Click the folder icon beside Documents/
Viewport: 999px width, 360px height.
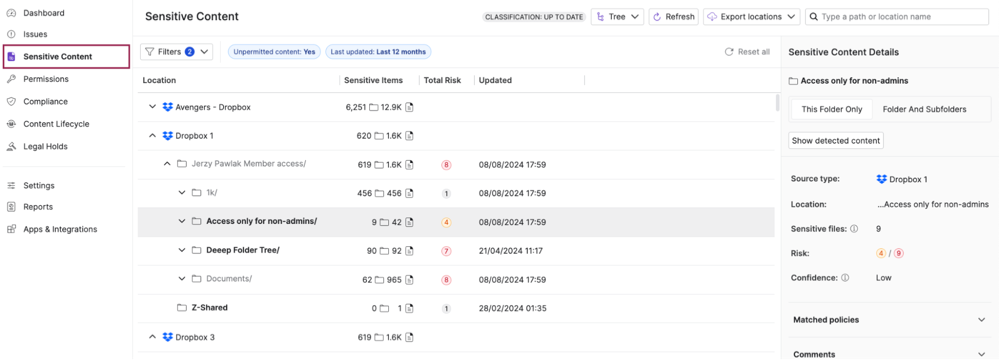(x=196, y=279)
